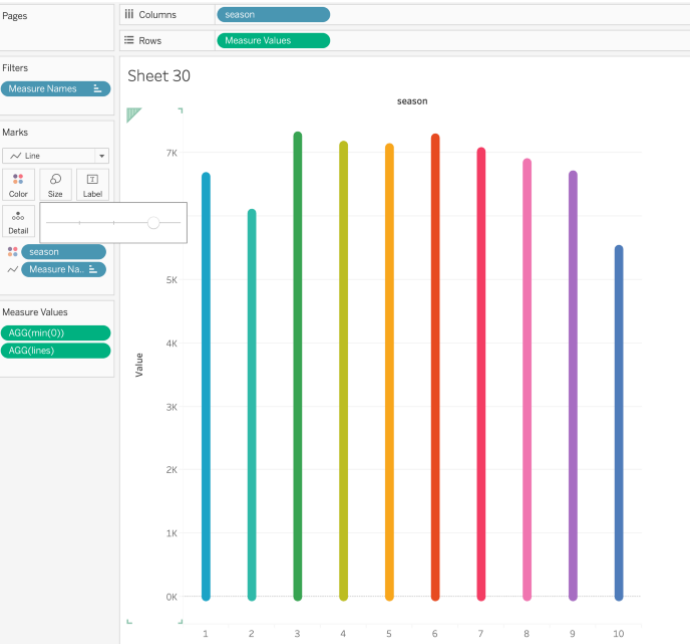Click the 7K axis tick label
This screenshot has width=690, height=644.
pos(172,153)
